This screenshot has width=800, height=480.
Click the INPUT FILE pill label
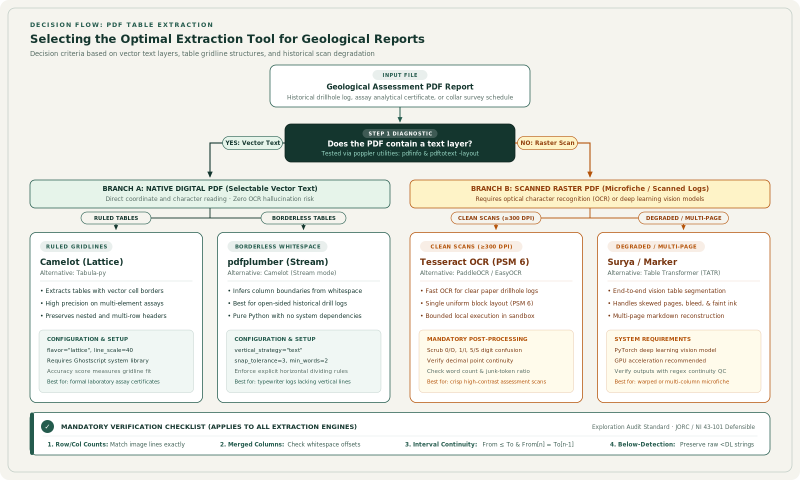(400, 75)
